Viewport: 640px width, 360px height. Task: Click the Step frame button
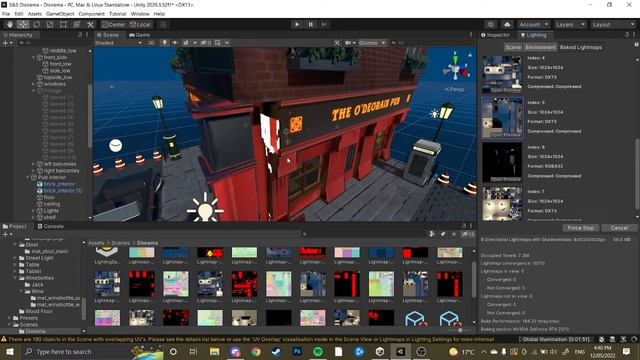point(324,24)
